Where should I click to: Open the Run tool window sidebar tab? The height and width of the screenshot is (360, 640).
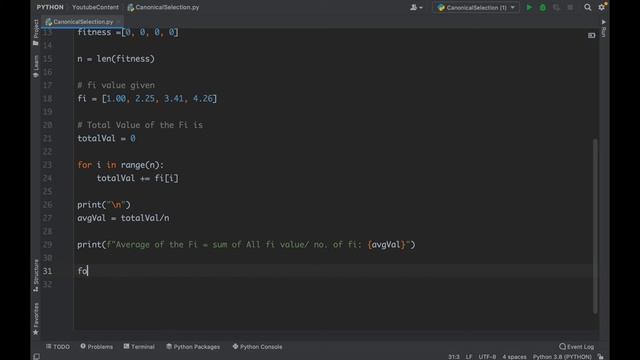coord(604,29)
